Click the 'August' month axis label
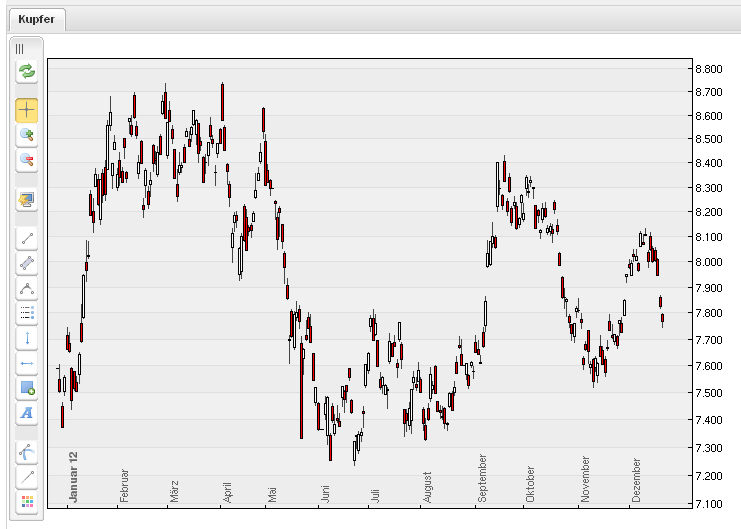 click(x=427, y=487)
